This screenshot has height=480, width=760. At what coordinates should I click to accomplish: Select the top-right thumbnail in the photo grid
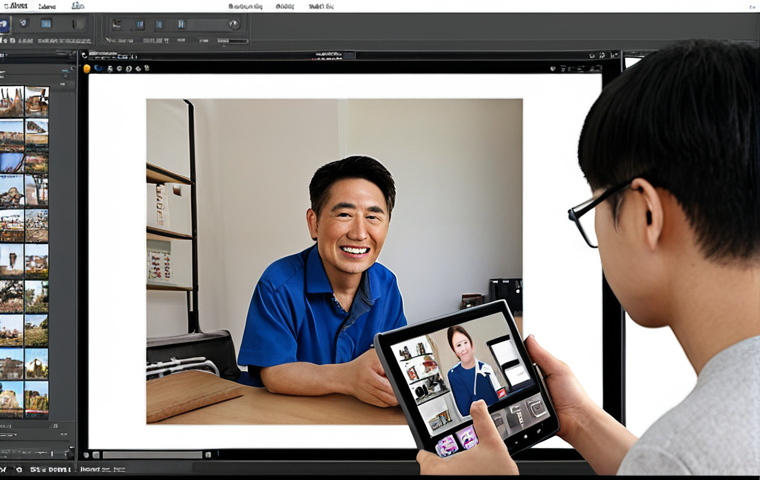coord(37,101)
